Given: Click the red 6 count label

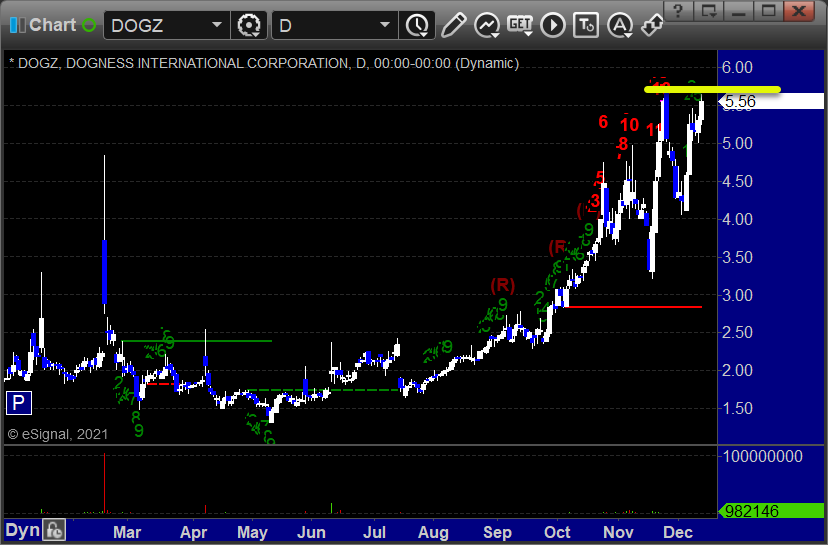Looking at the screenshot, I should click(x=603, y=122).
